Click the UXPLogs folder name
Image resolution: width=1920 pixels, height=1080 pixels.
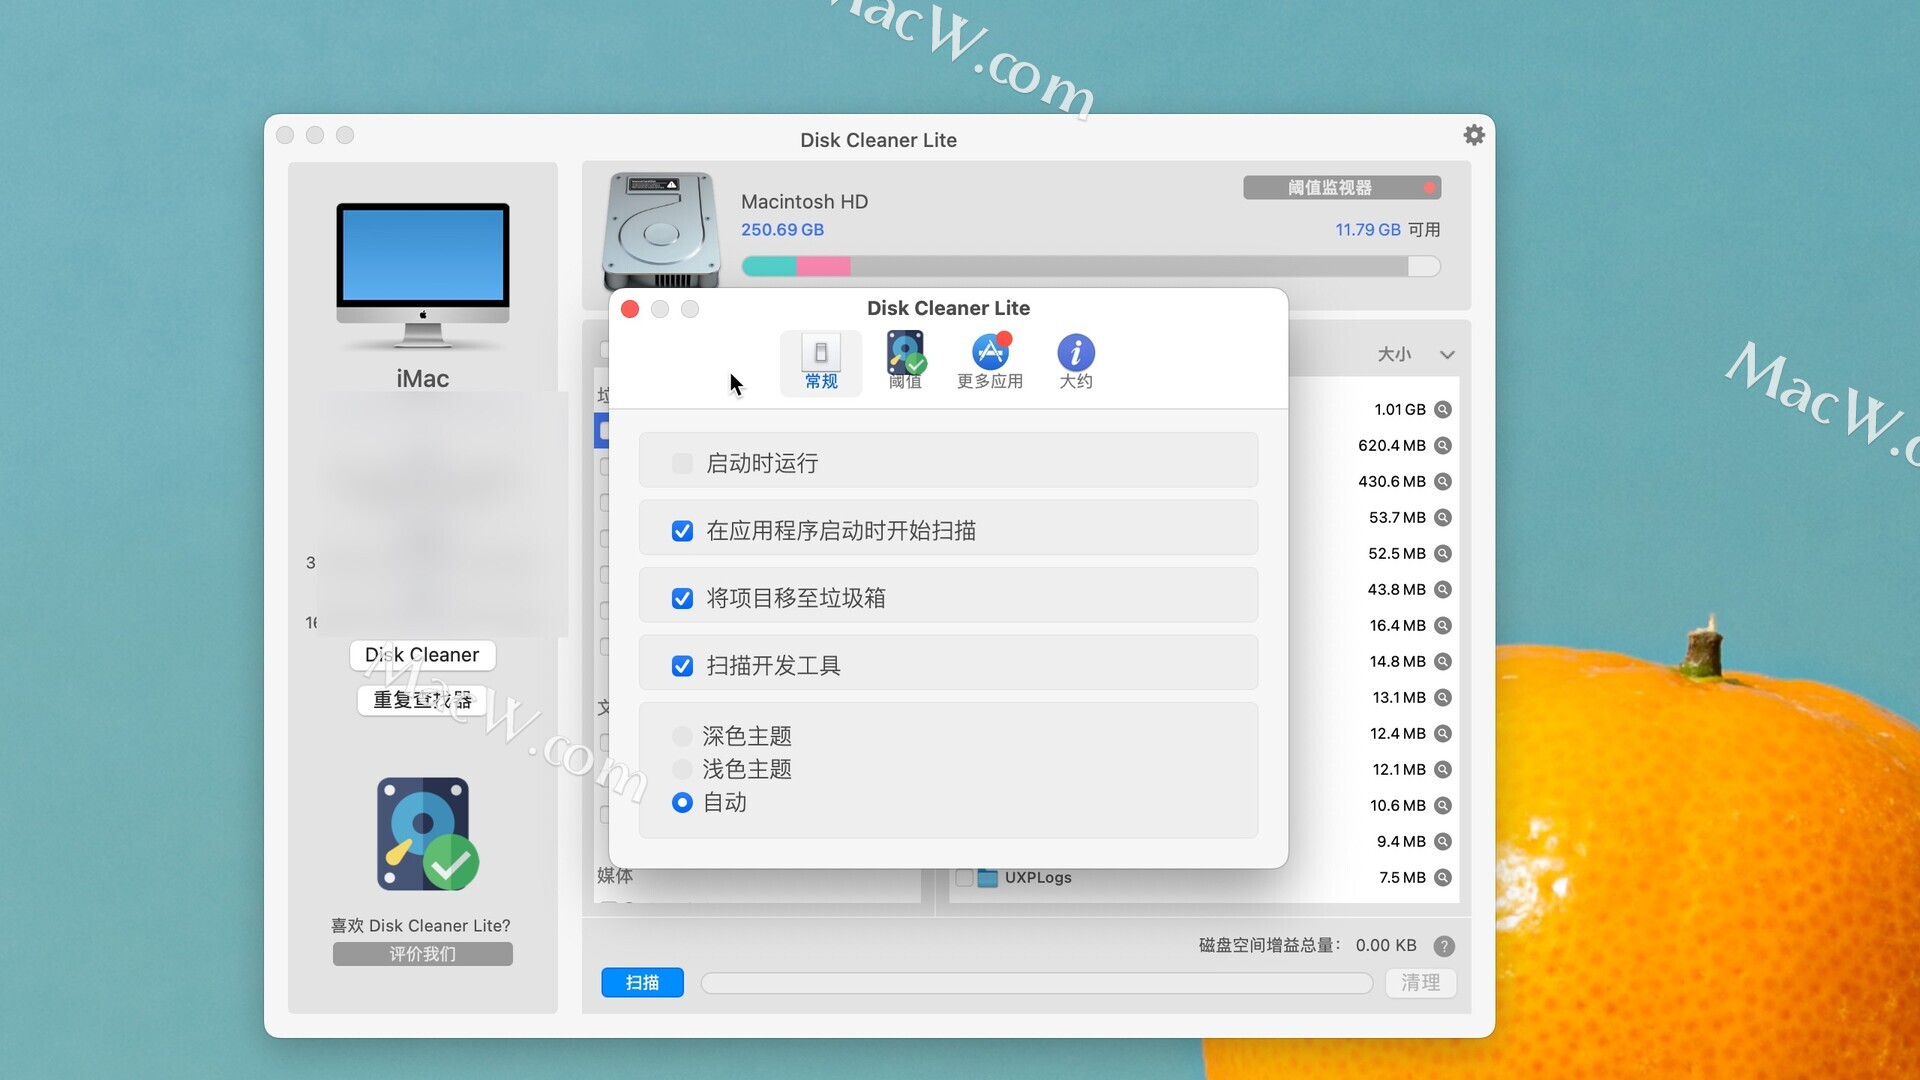(x=1038, y=878)
